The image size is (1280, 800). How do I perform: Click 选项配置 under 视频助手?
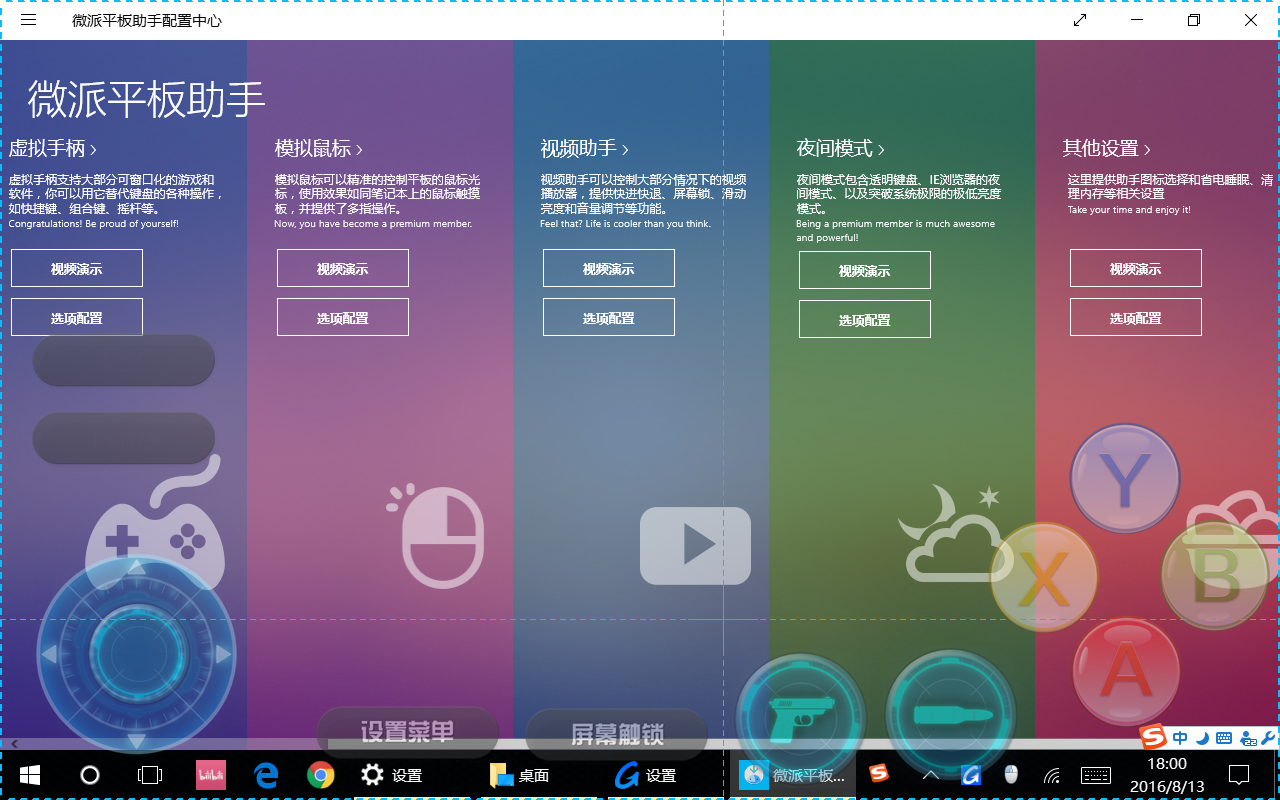pyautogui.click(x=608, y=318)
